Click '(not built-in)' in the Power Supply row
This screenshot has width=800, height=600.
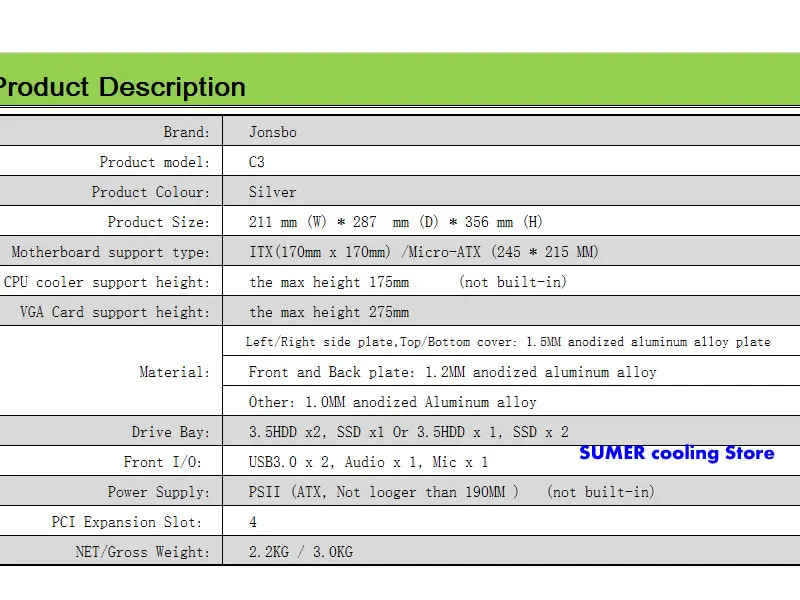tap(601, 492)
